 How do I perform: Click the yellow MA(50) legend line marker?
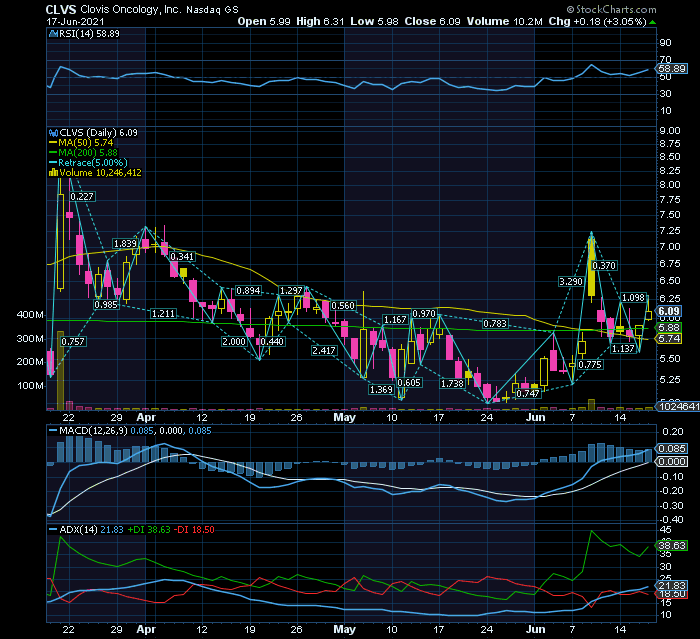(x=53, y=143)
